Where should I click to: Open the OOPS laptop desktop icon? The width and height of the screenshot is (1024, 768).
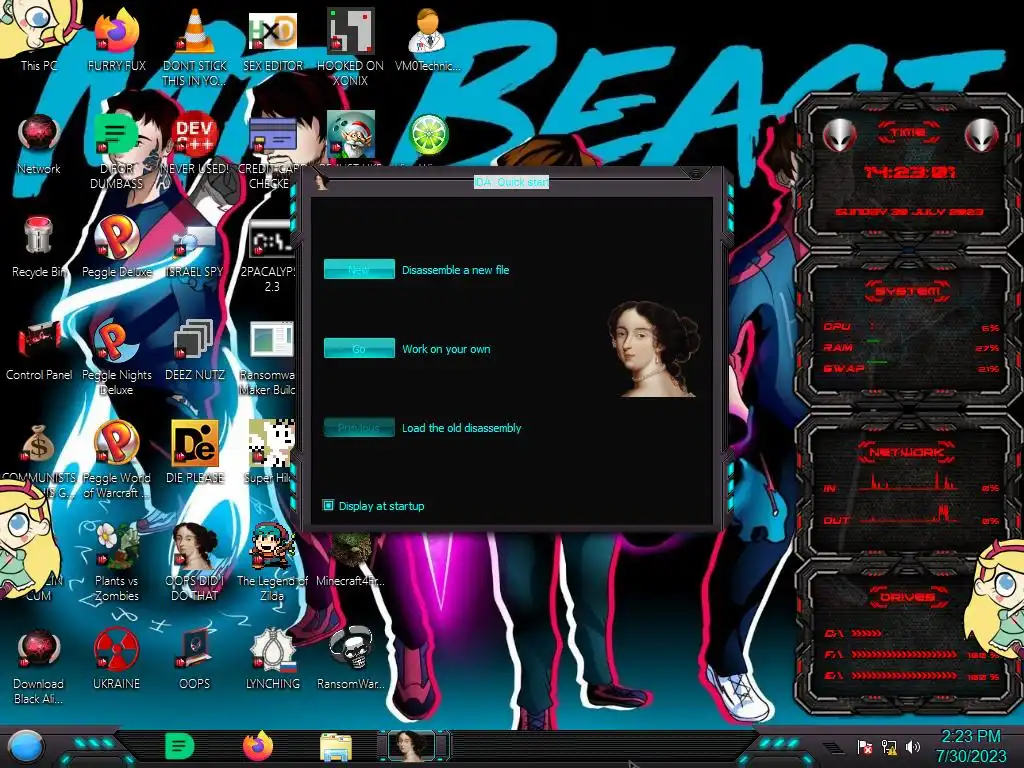195,658
